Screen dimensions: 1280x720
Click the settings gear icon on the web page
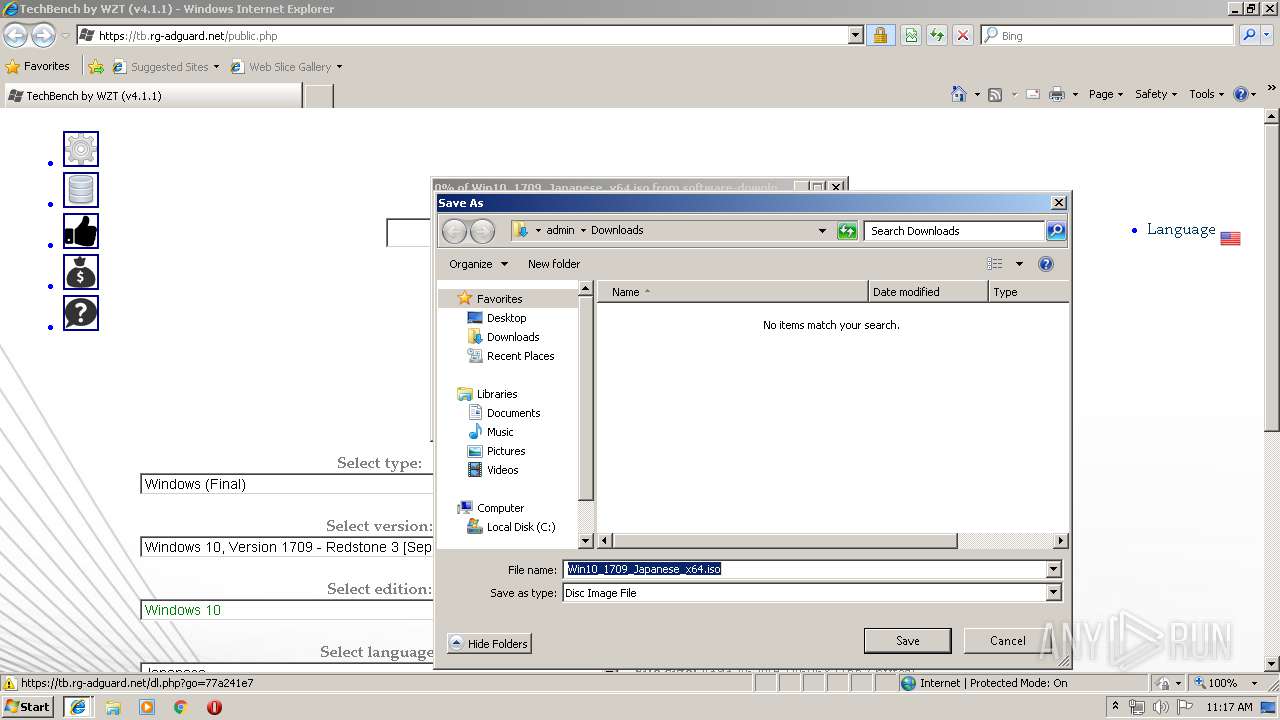coord(81,149)
